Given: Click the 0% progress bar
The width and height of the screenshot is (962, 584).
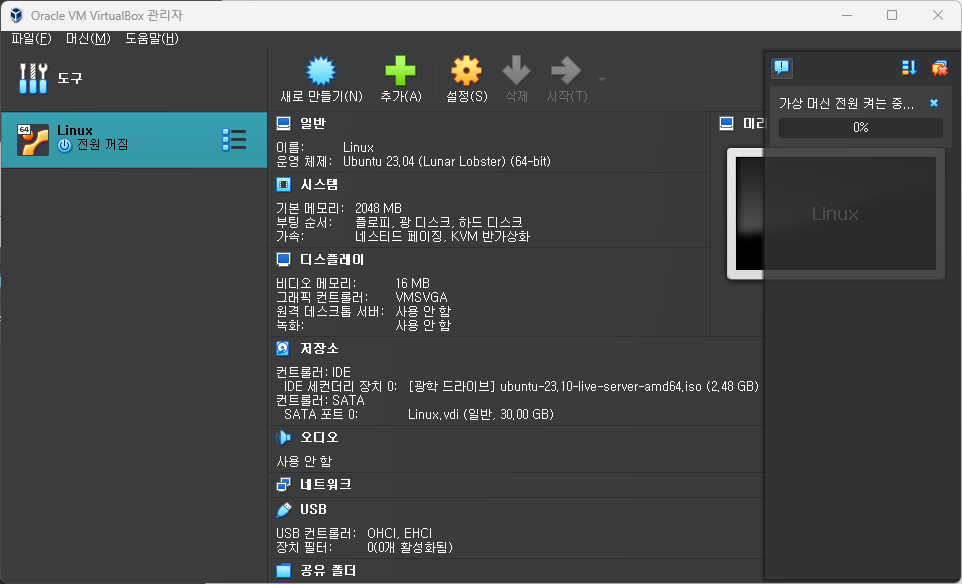Looking at the screenshot, I should [860, 128].
